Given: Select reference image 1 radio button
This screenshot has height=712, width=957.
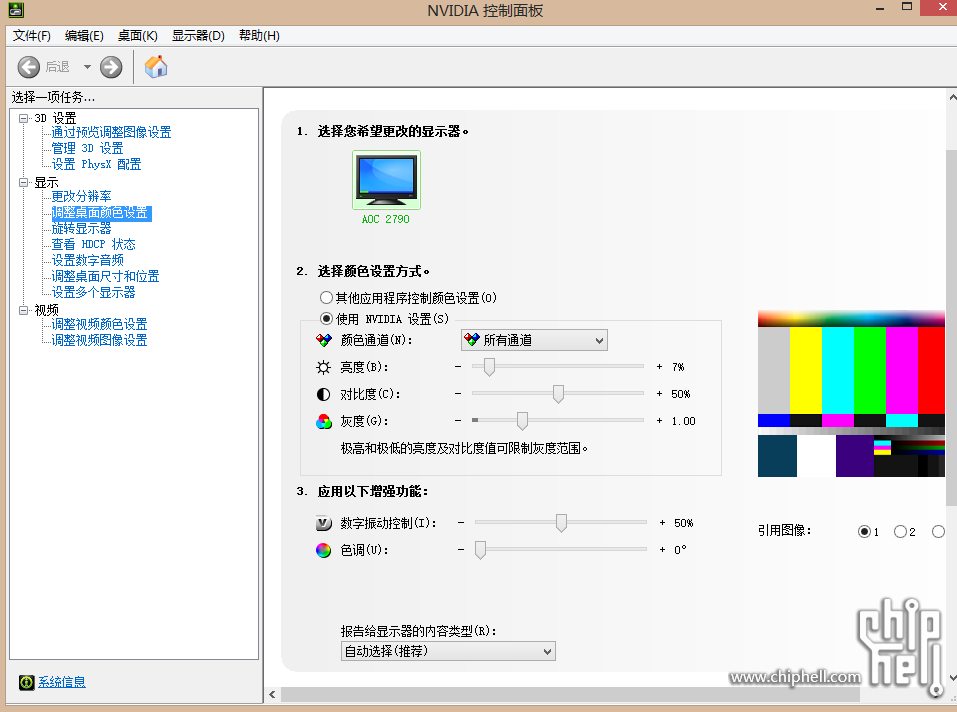Looking at the screenshot, I should pyautogui.click(x=864, y=531).
